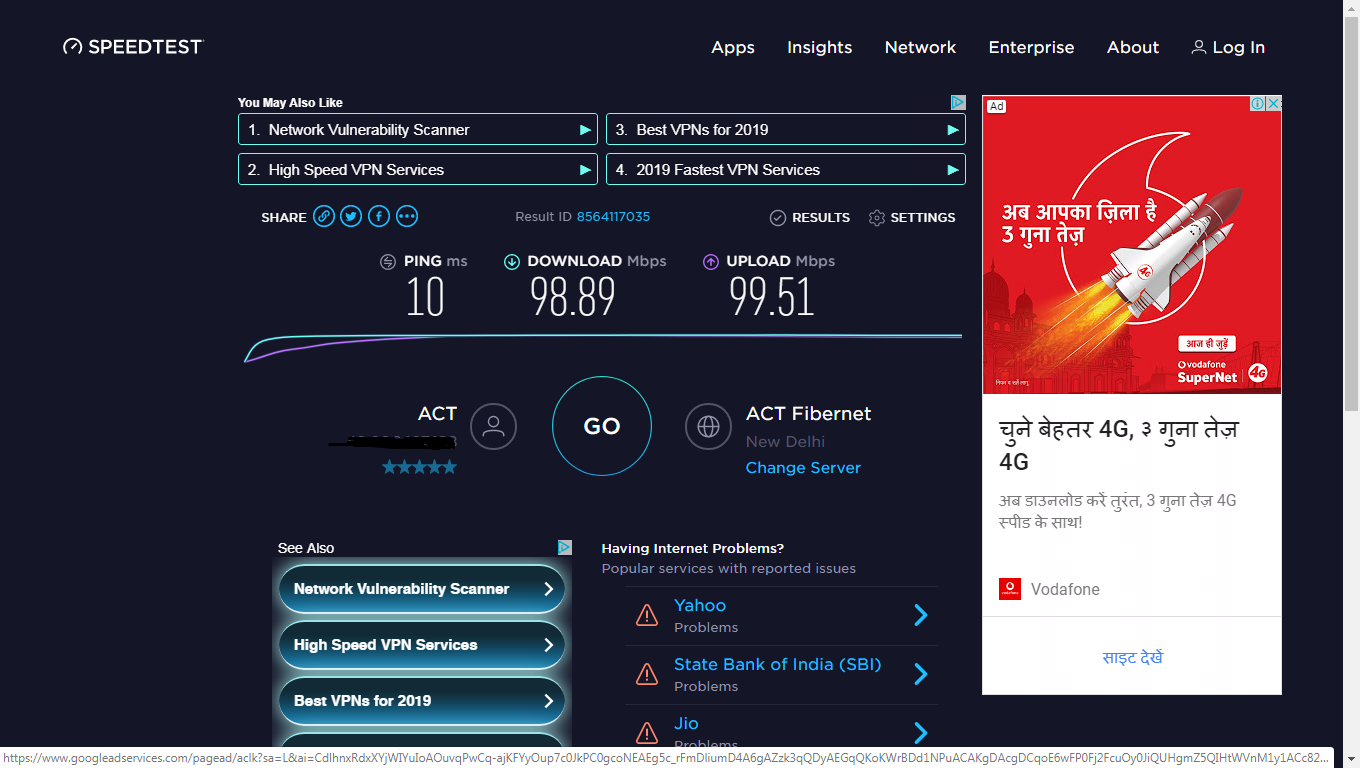This screenshot has width=1360, height=768.
Task: Click the ping icon beside PING
Action: pos(388,262)
